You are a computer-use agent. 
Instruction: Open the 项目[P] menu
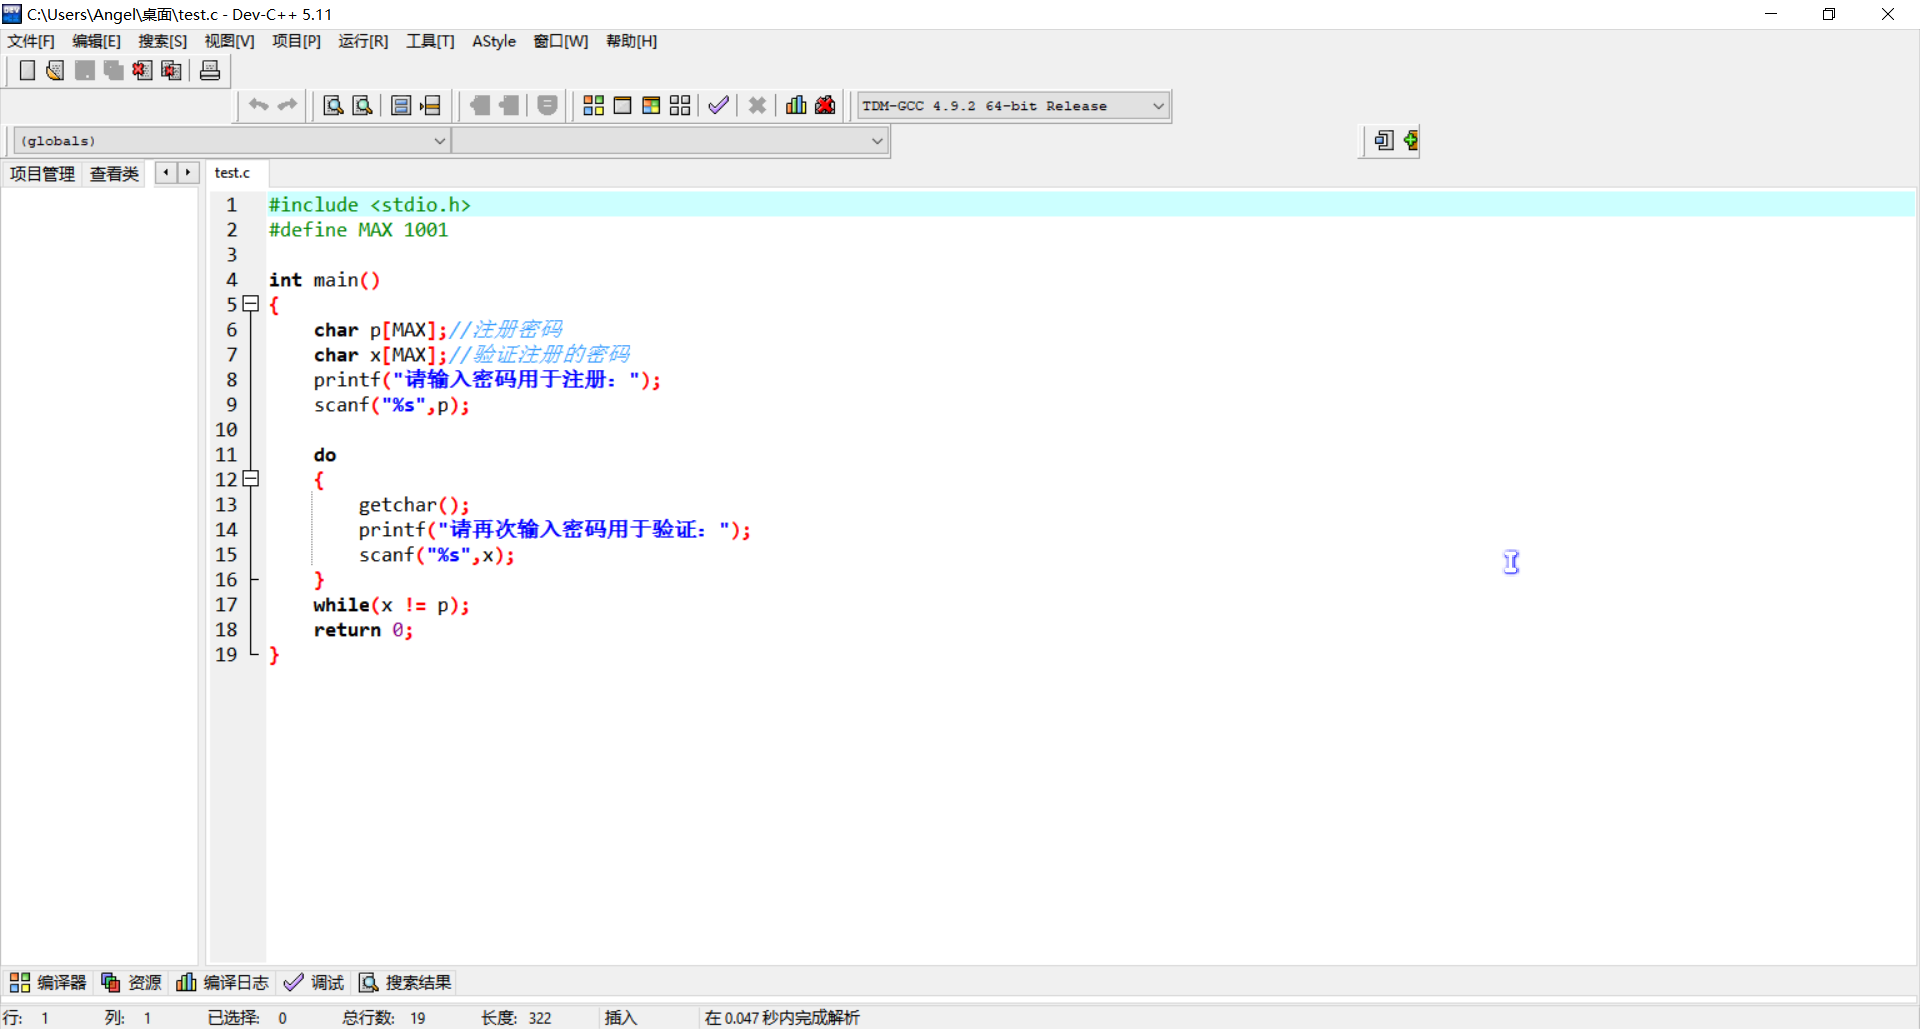pos(297,41)
